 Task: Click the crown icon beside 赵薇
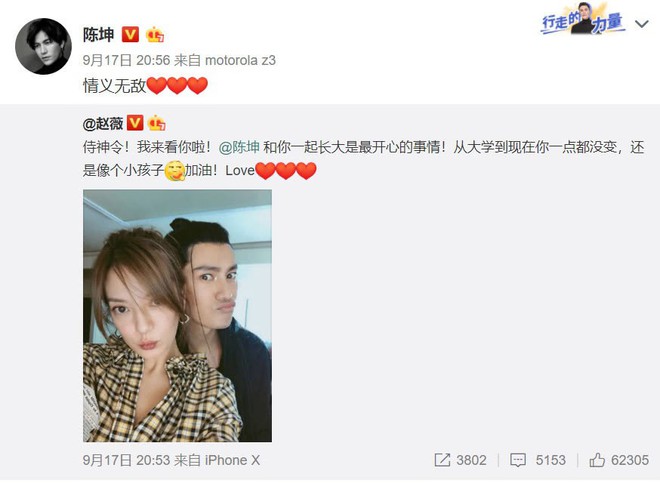point(156,123)
